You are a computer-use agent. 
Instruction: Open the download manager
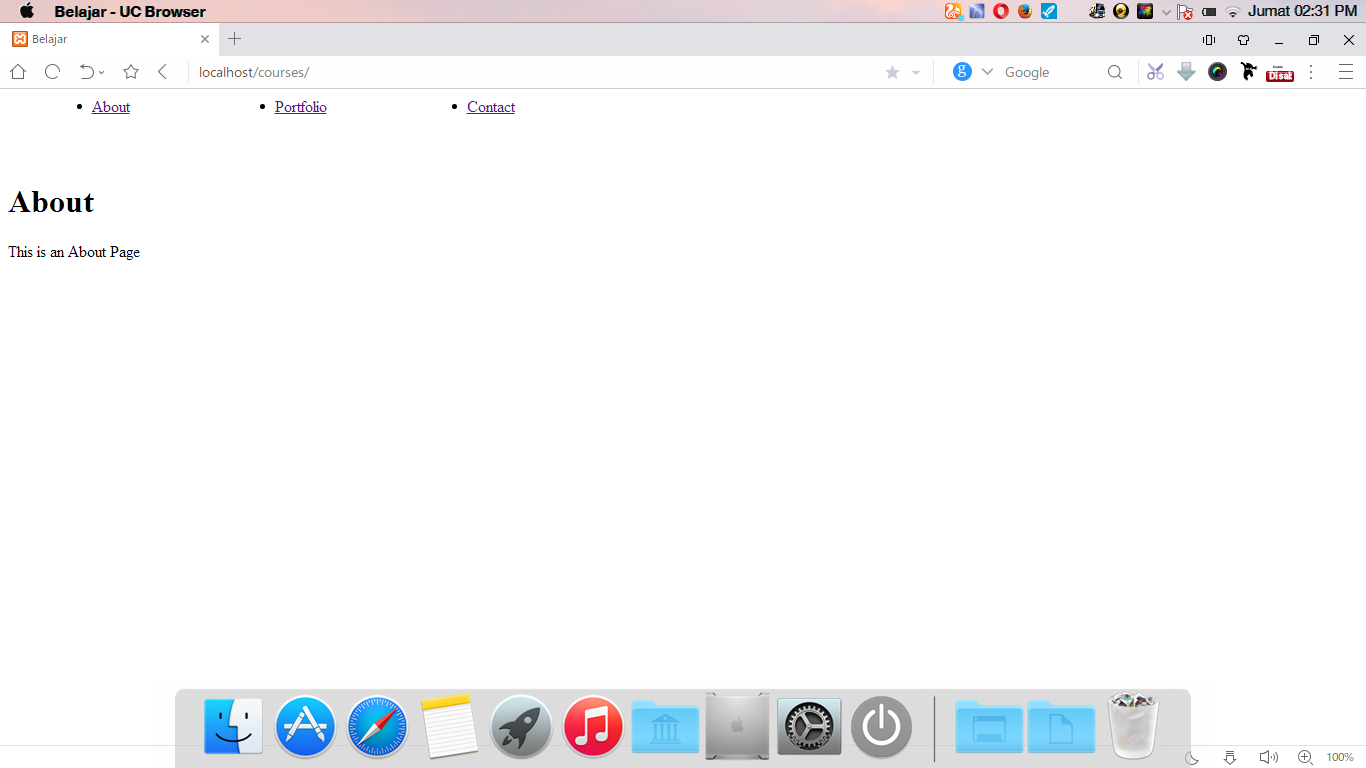click(x=1186, y=71)
